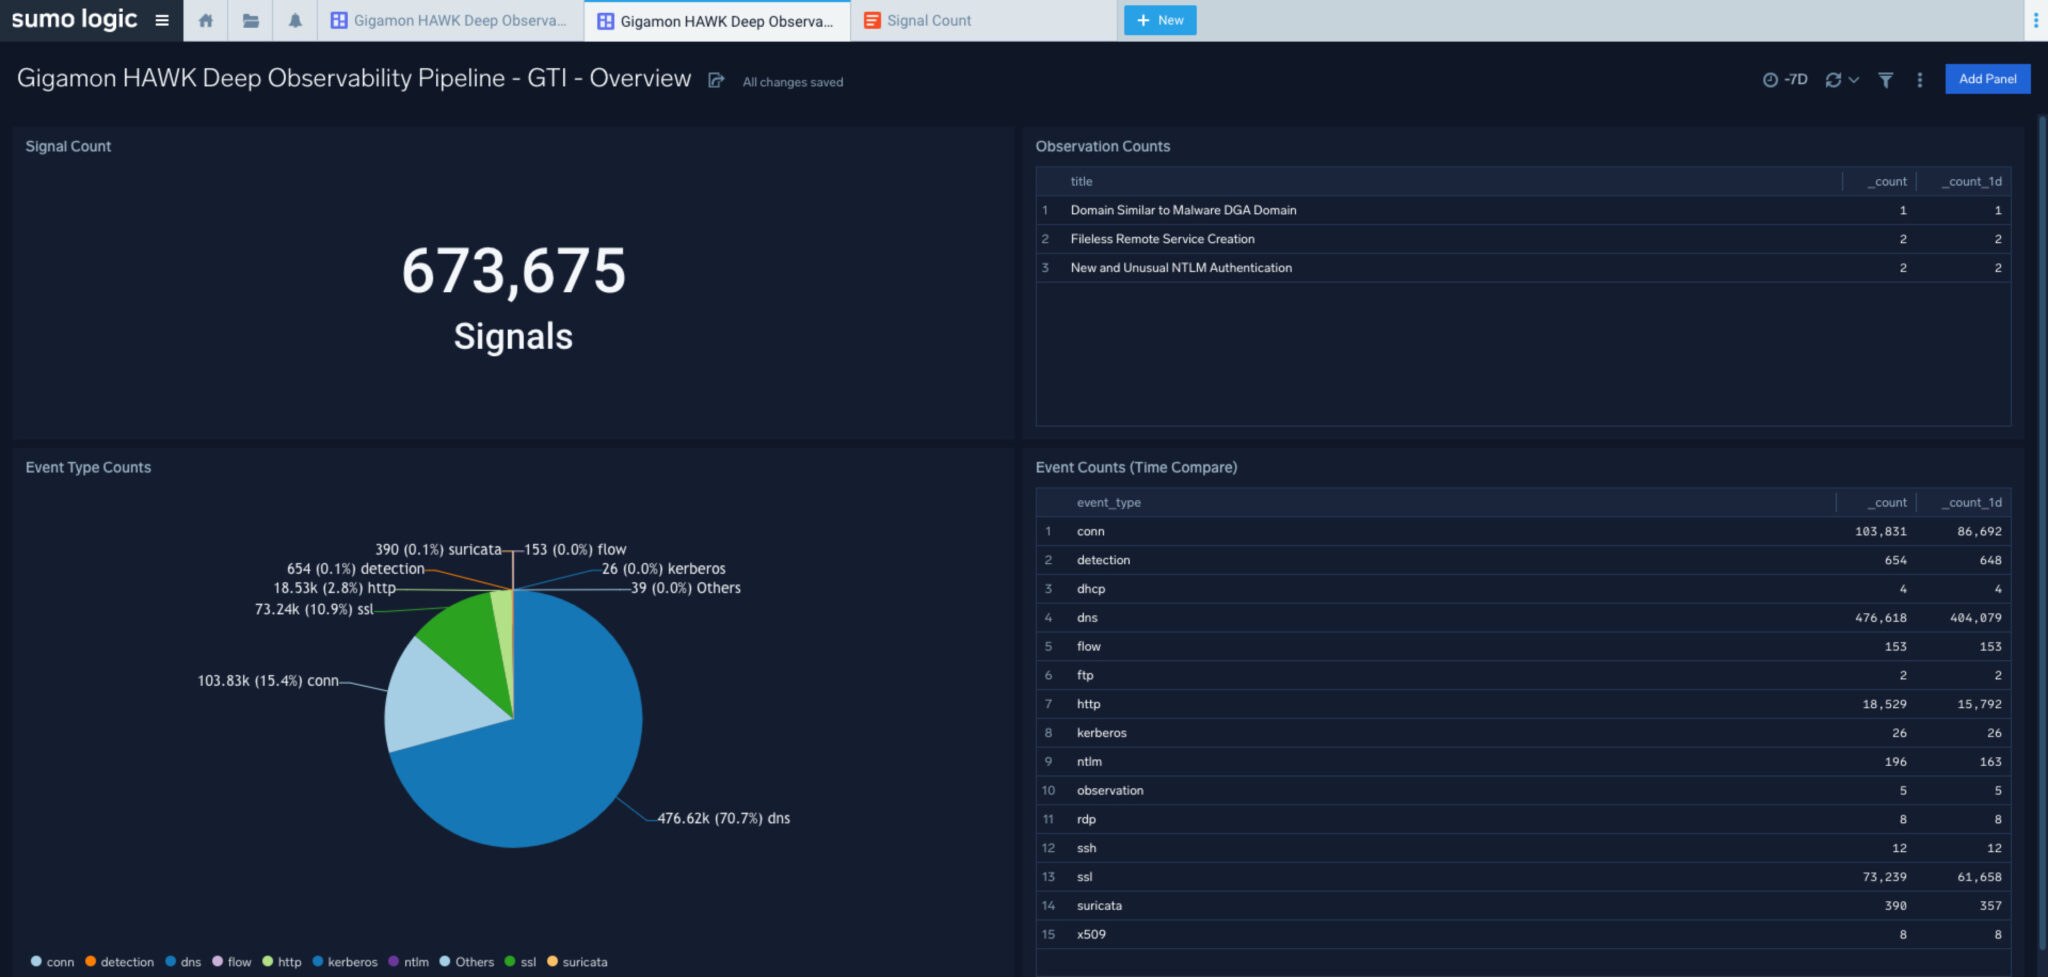This screenshot has width=2048, height=977.
Task: Click the Add Panel button
Action: coord(1987,78)
